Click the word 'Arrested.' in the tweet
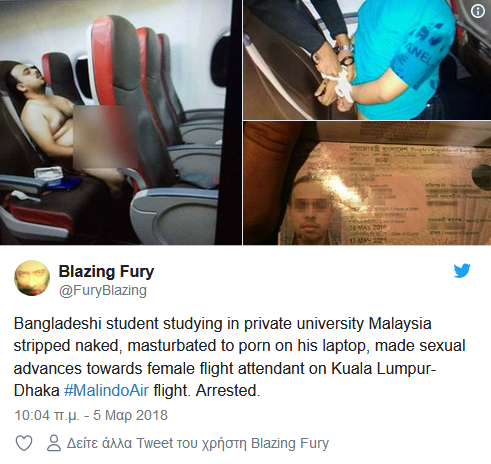Viewport: 491px width, 464px height. coord(228,390)
